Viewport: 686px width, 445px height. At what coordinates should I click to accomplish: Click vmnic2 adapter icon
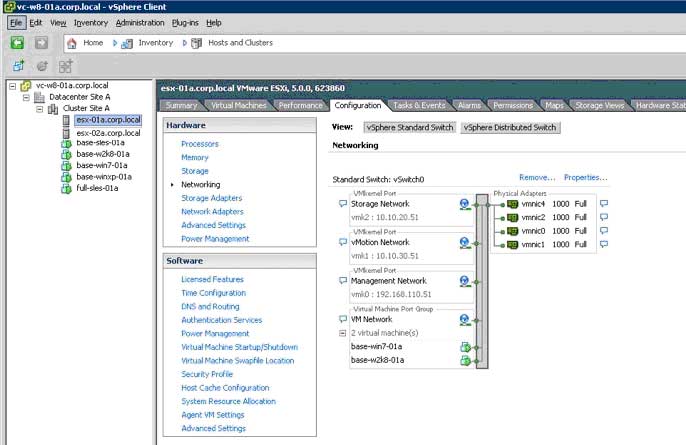[512, 217]
